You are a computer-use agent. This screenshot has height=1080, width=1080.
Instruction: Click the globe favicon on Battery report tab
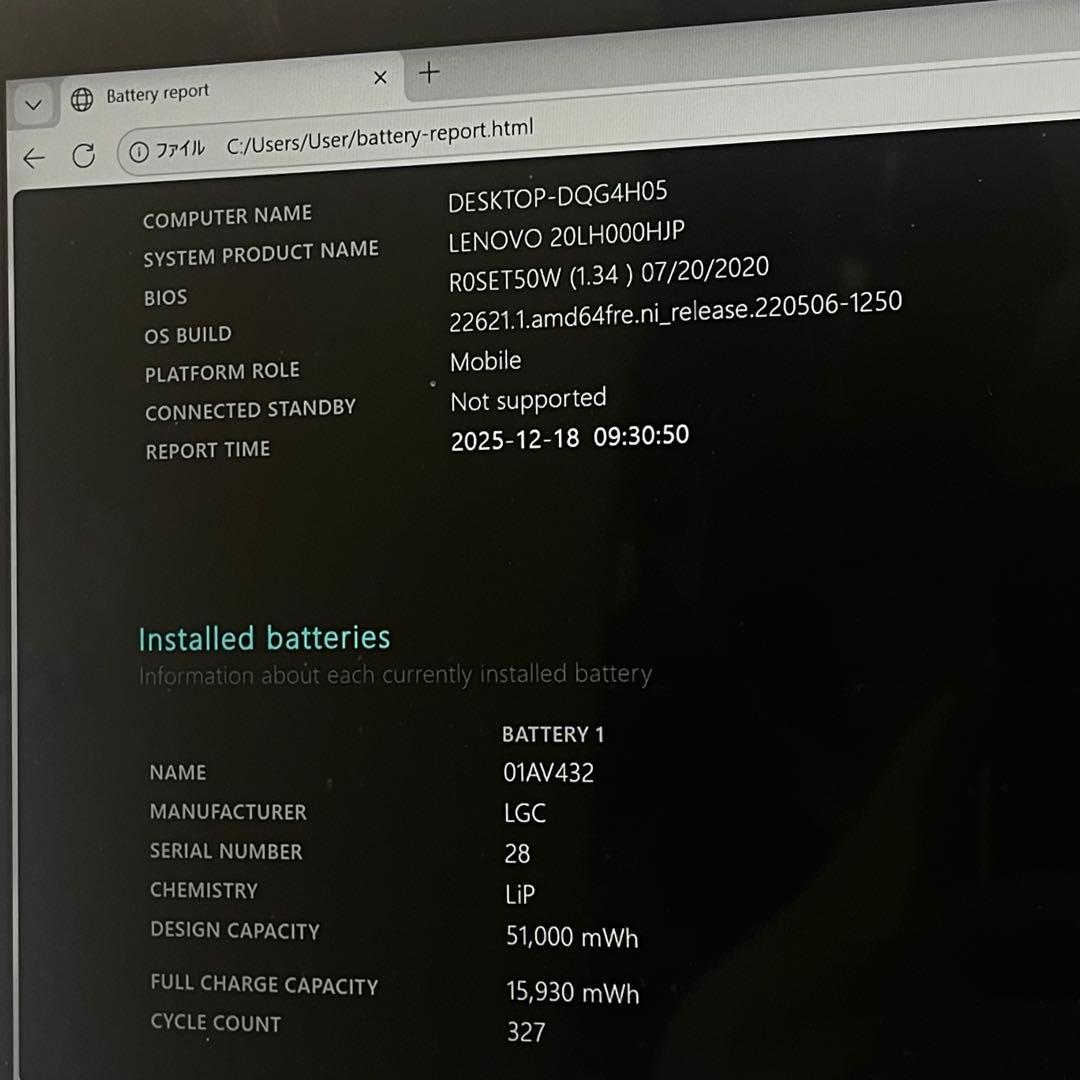click(x=82, y=99)
